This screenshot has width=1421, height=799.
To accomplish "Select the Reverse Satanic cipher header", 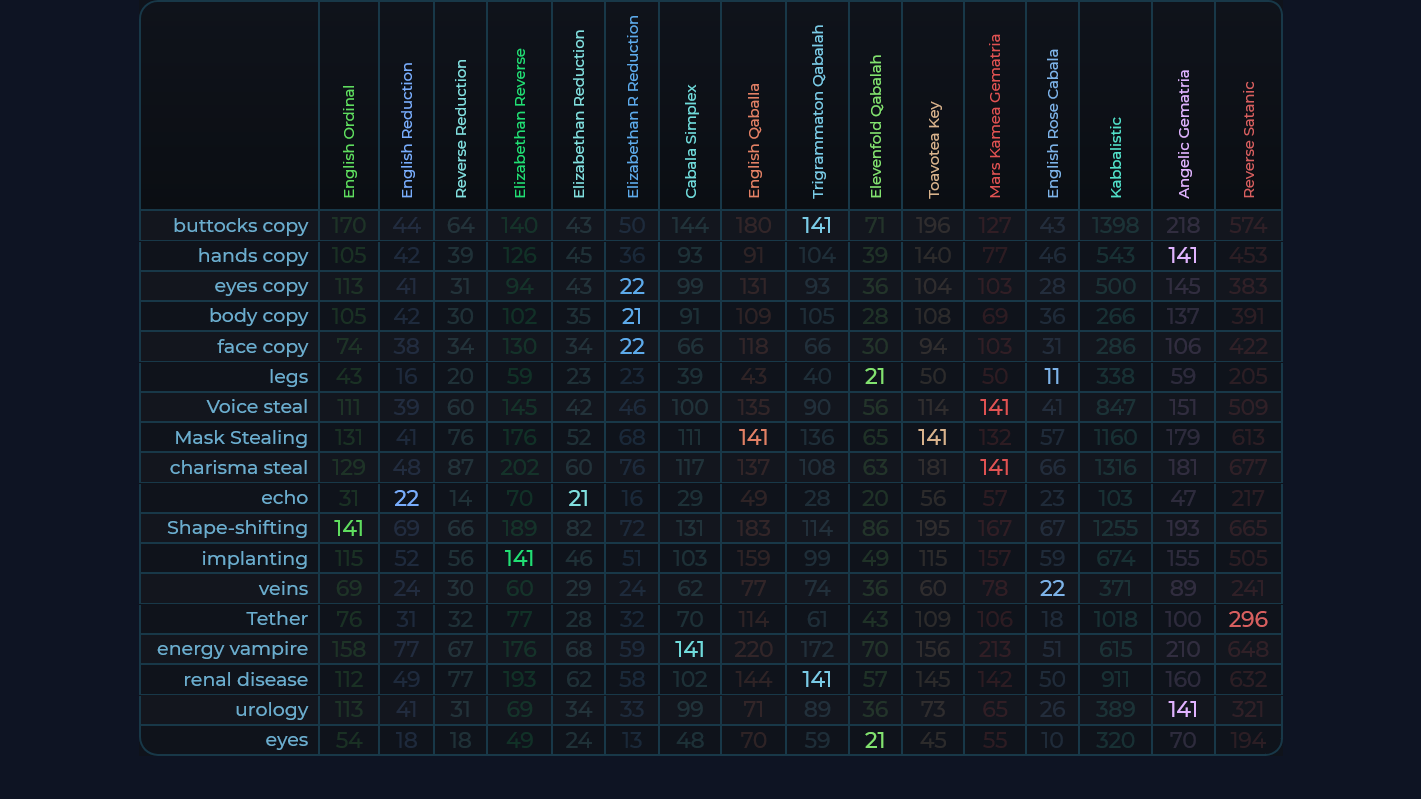I will (1248, 139).
